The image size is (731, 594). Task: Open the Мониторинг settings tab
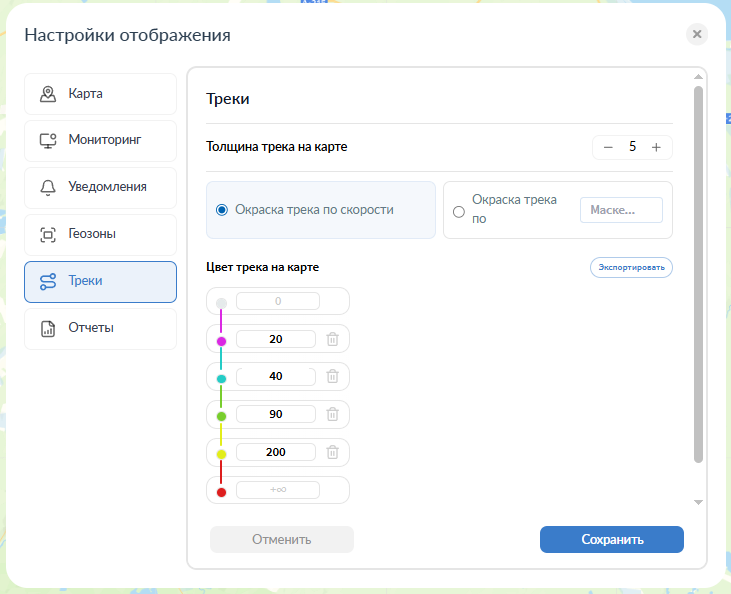click(x=100, y=140)
